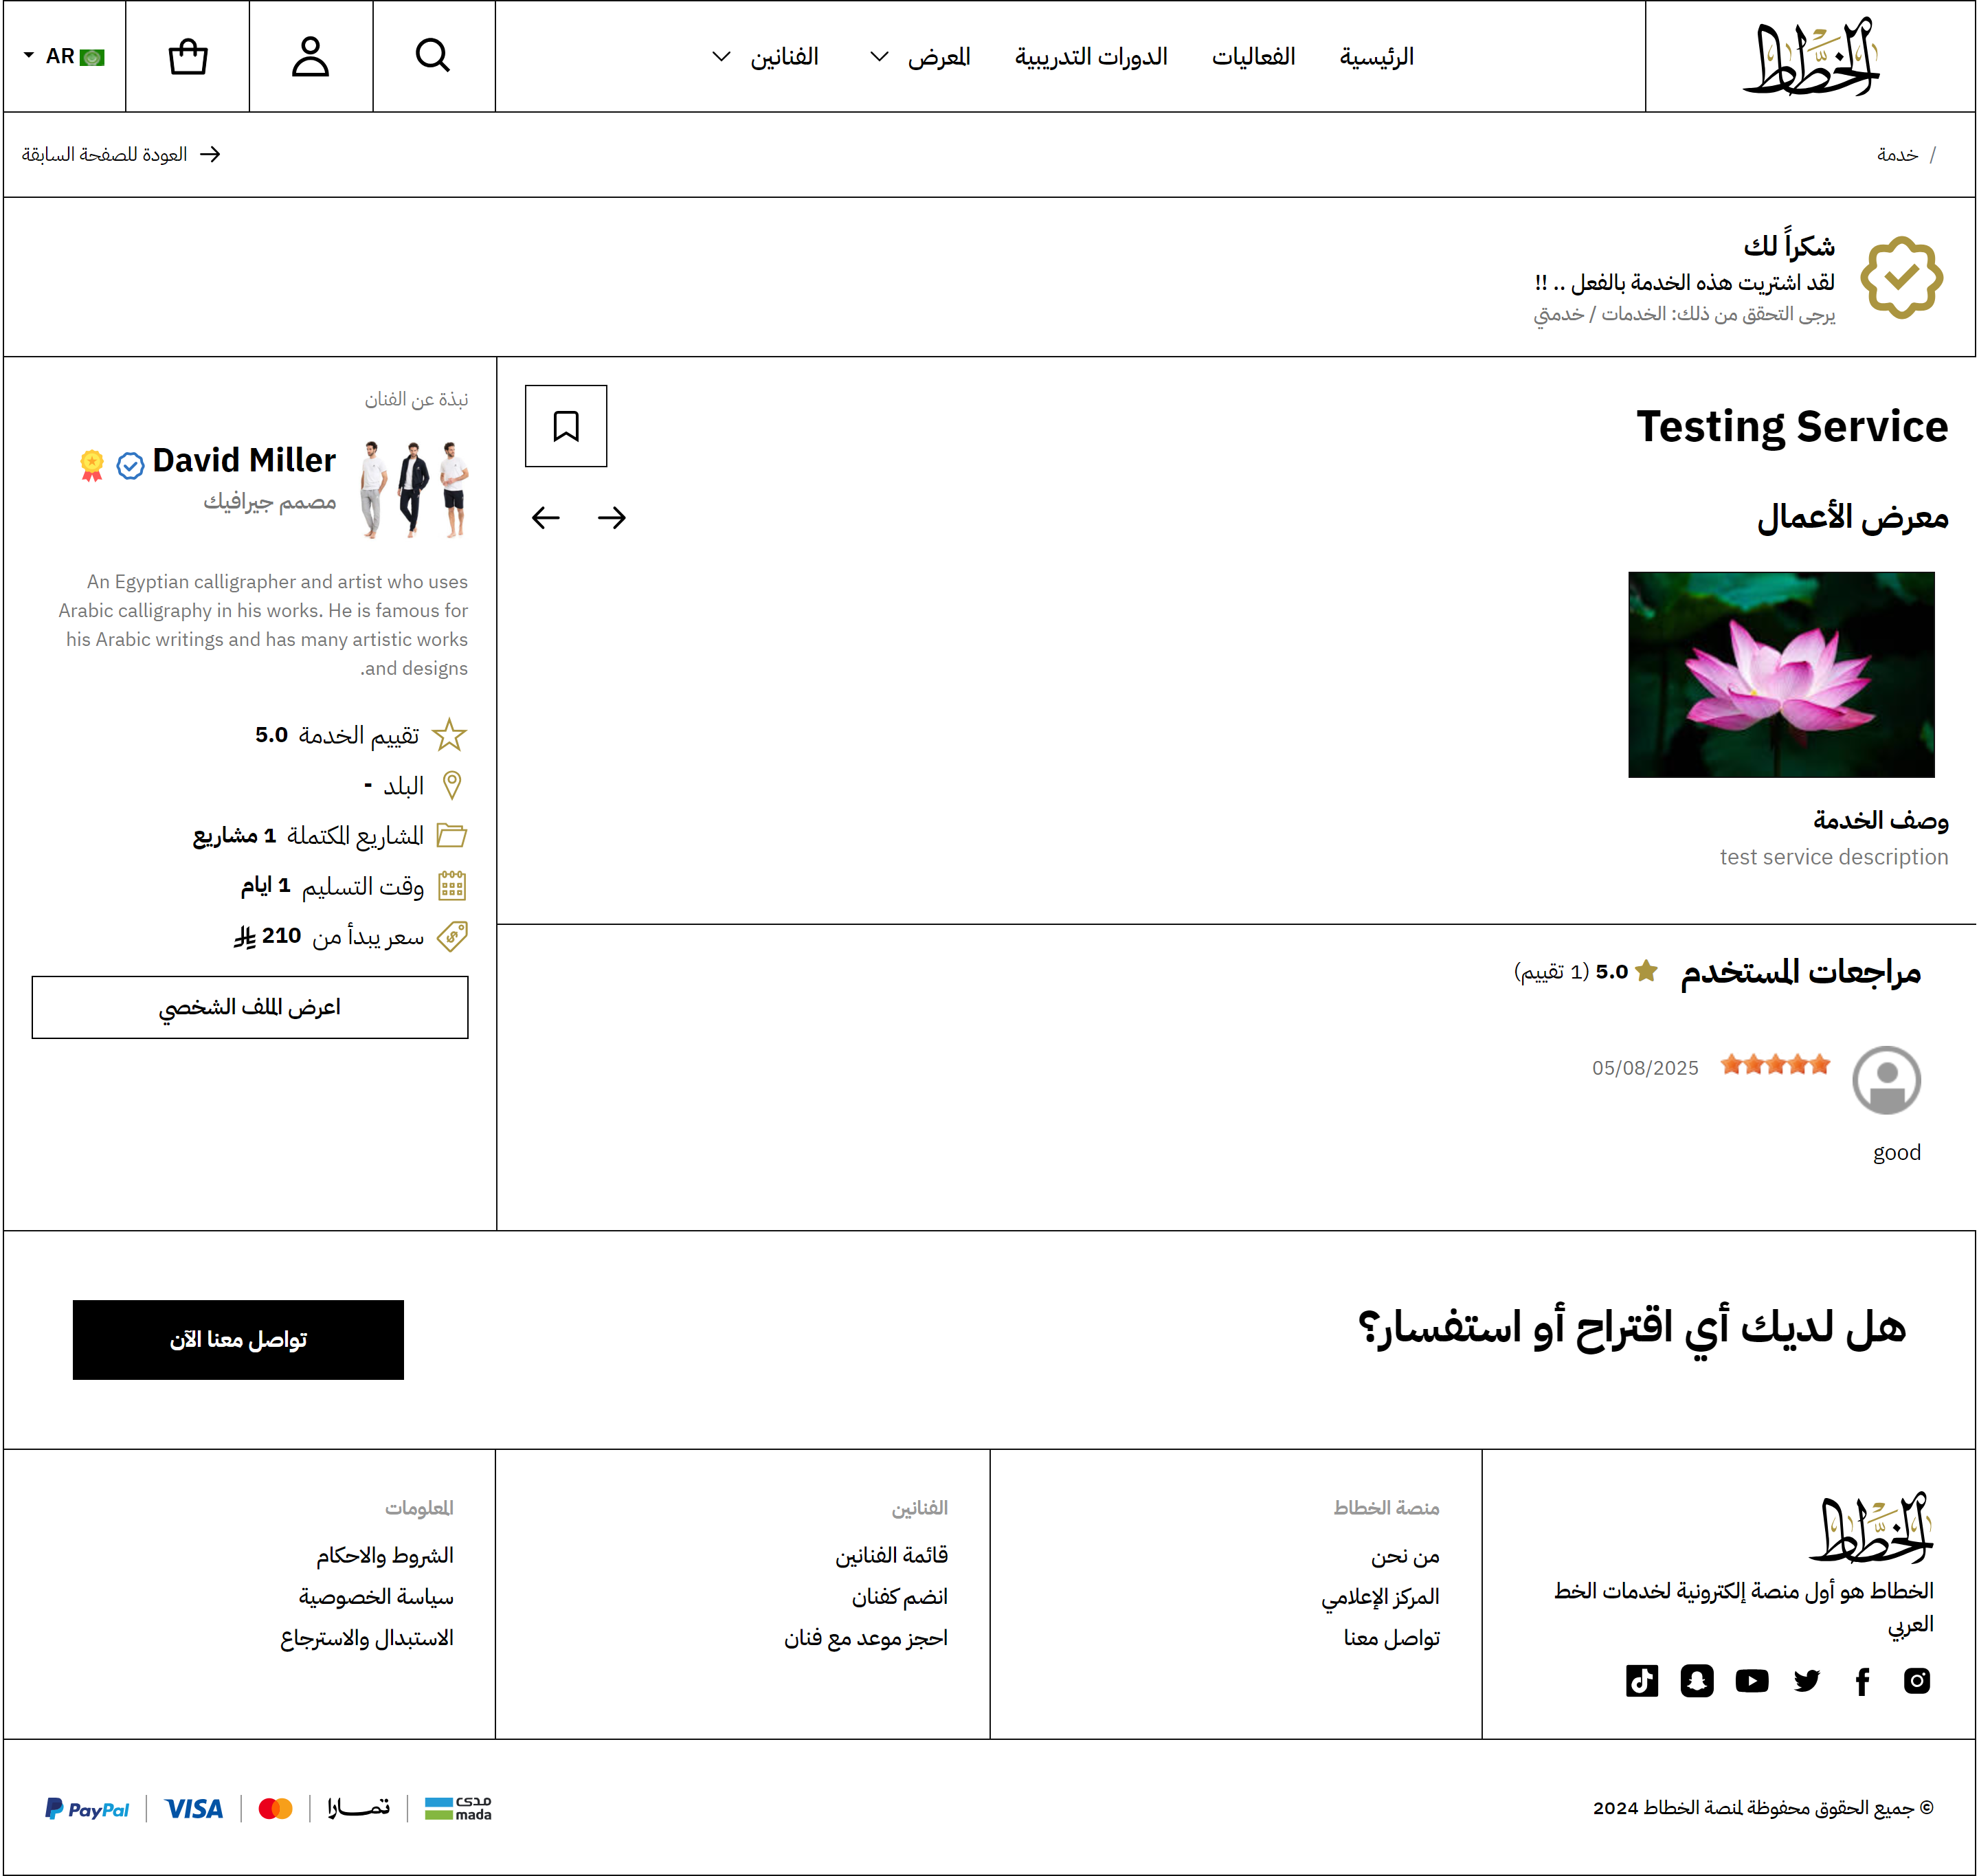Open the Snapchat footer icon
Screen dimensions: 1979x1876
pyautogui.click(x=1697, y=1681)
